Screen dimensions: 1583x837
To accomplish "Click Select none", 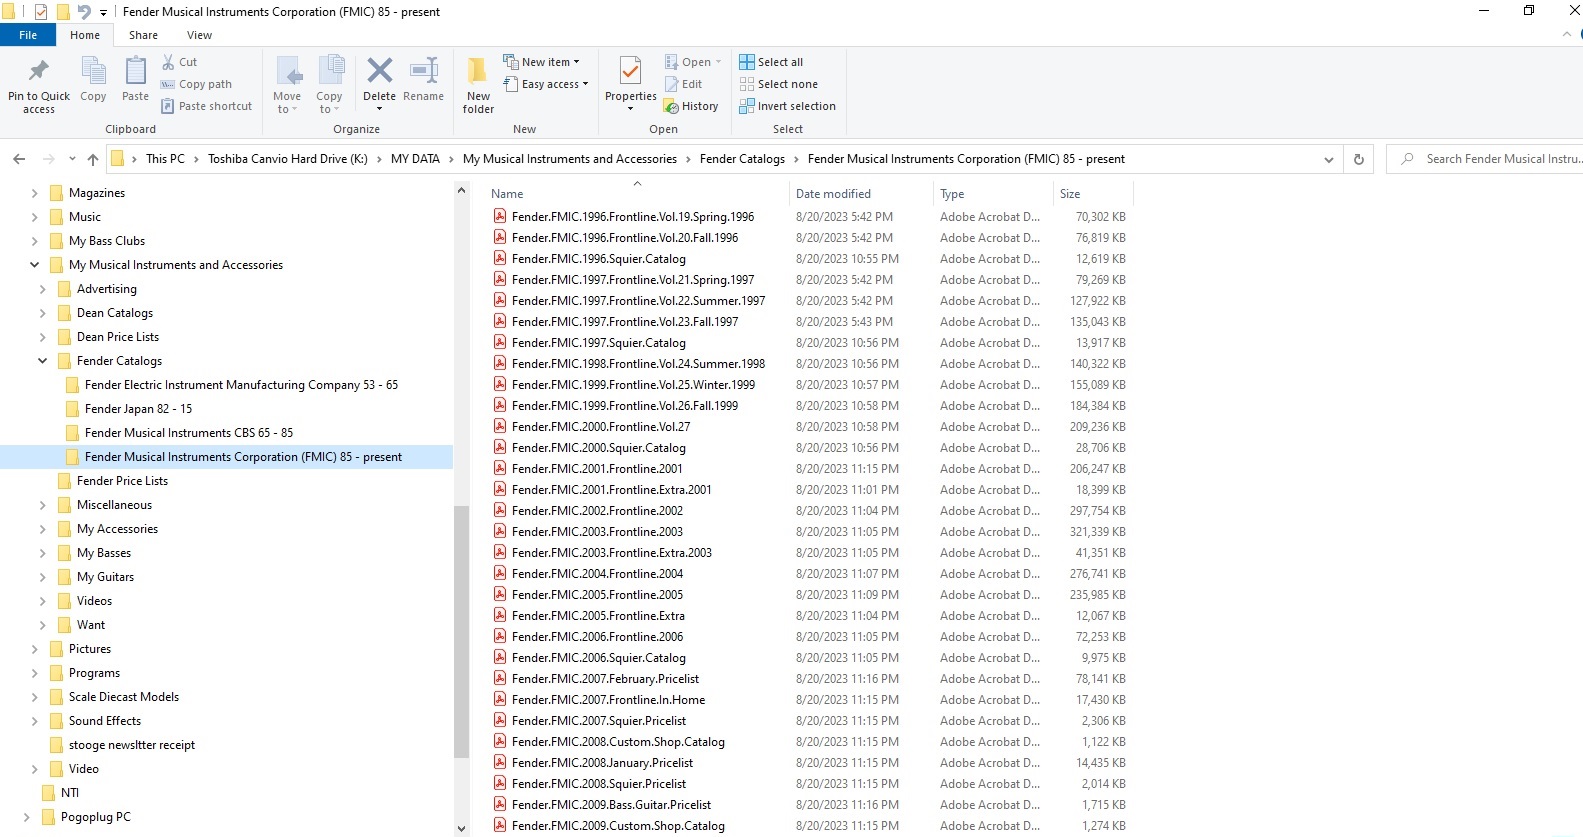I will pos(778,84).
